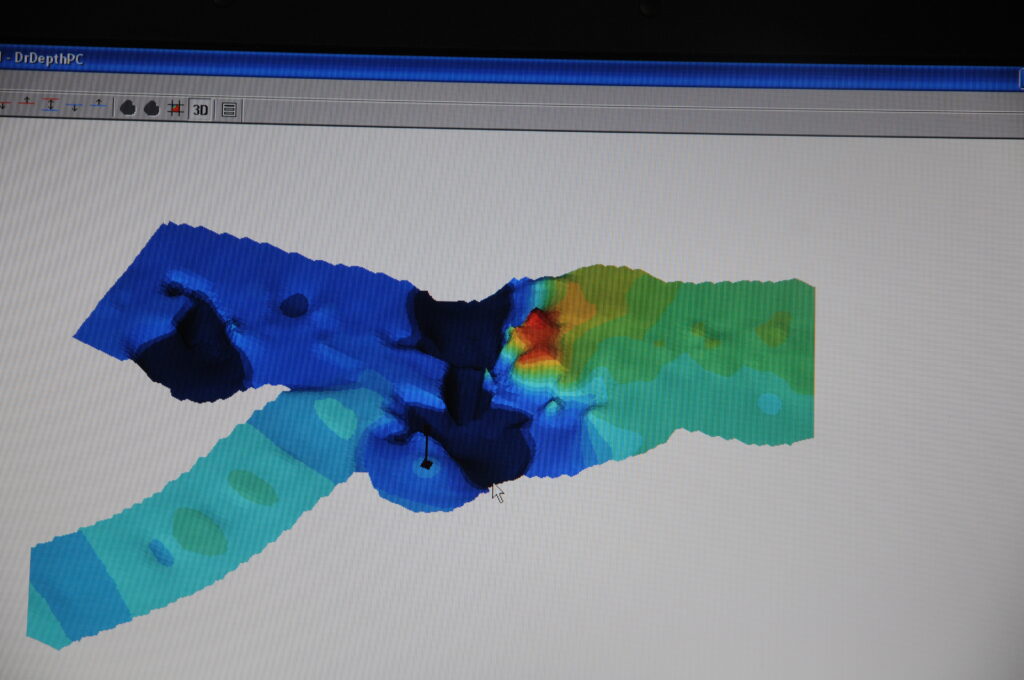The height and width of the screenshot is (680, 1024).
Task: Click the partly visible red down-arrow icon
Action: 3,103
